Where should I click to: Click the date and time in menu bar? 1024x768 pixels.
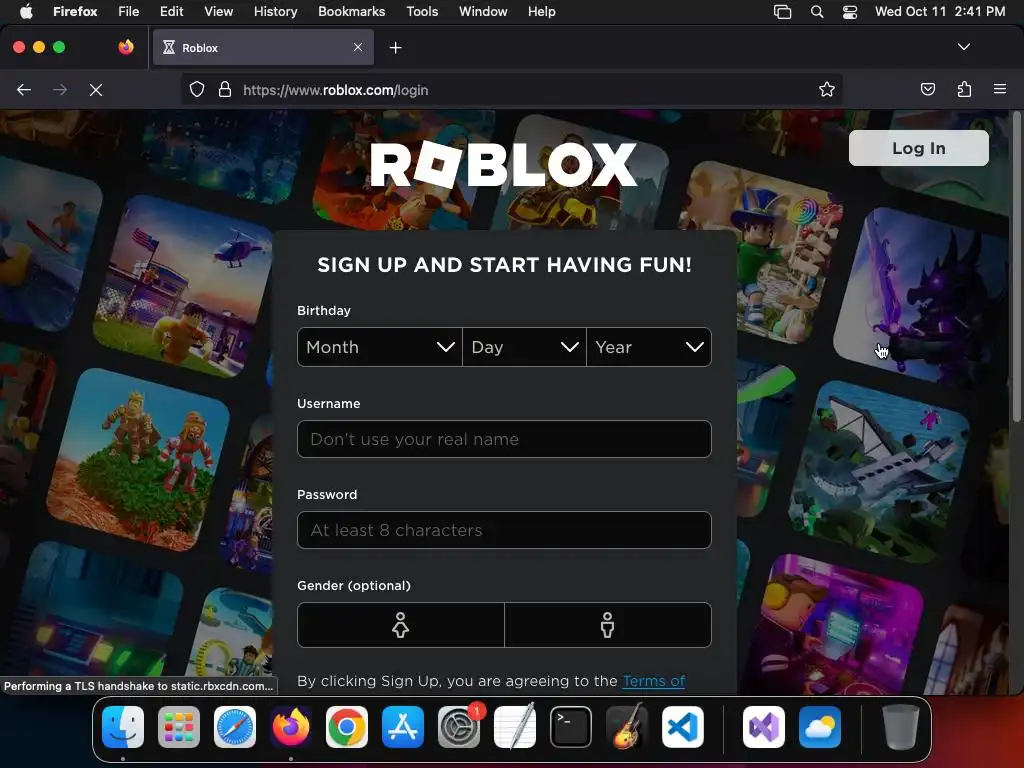coord(940,11)
